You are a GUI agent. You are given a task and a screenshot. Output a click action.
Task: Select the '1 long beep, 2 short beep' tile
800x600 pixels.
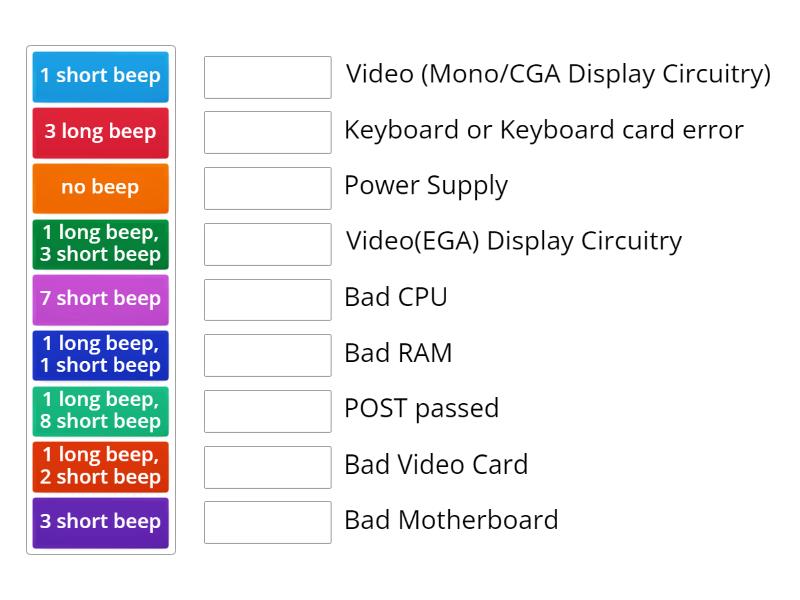point(99,466)
